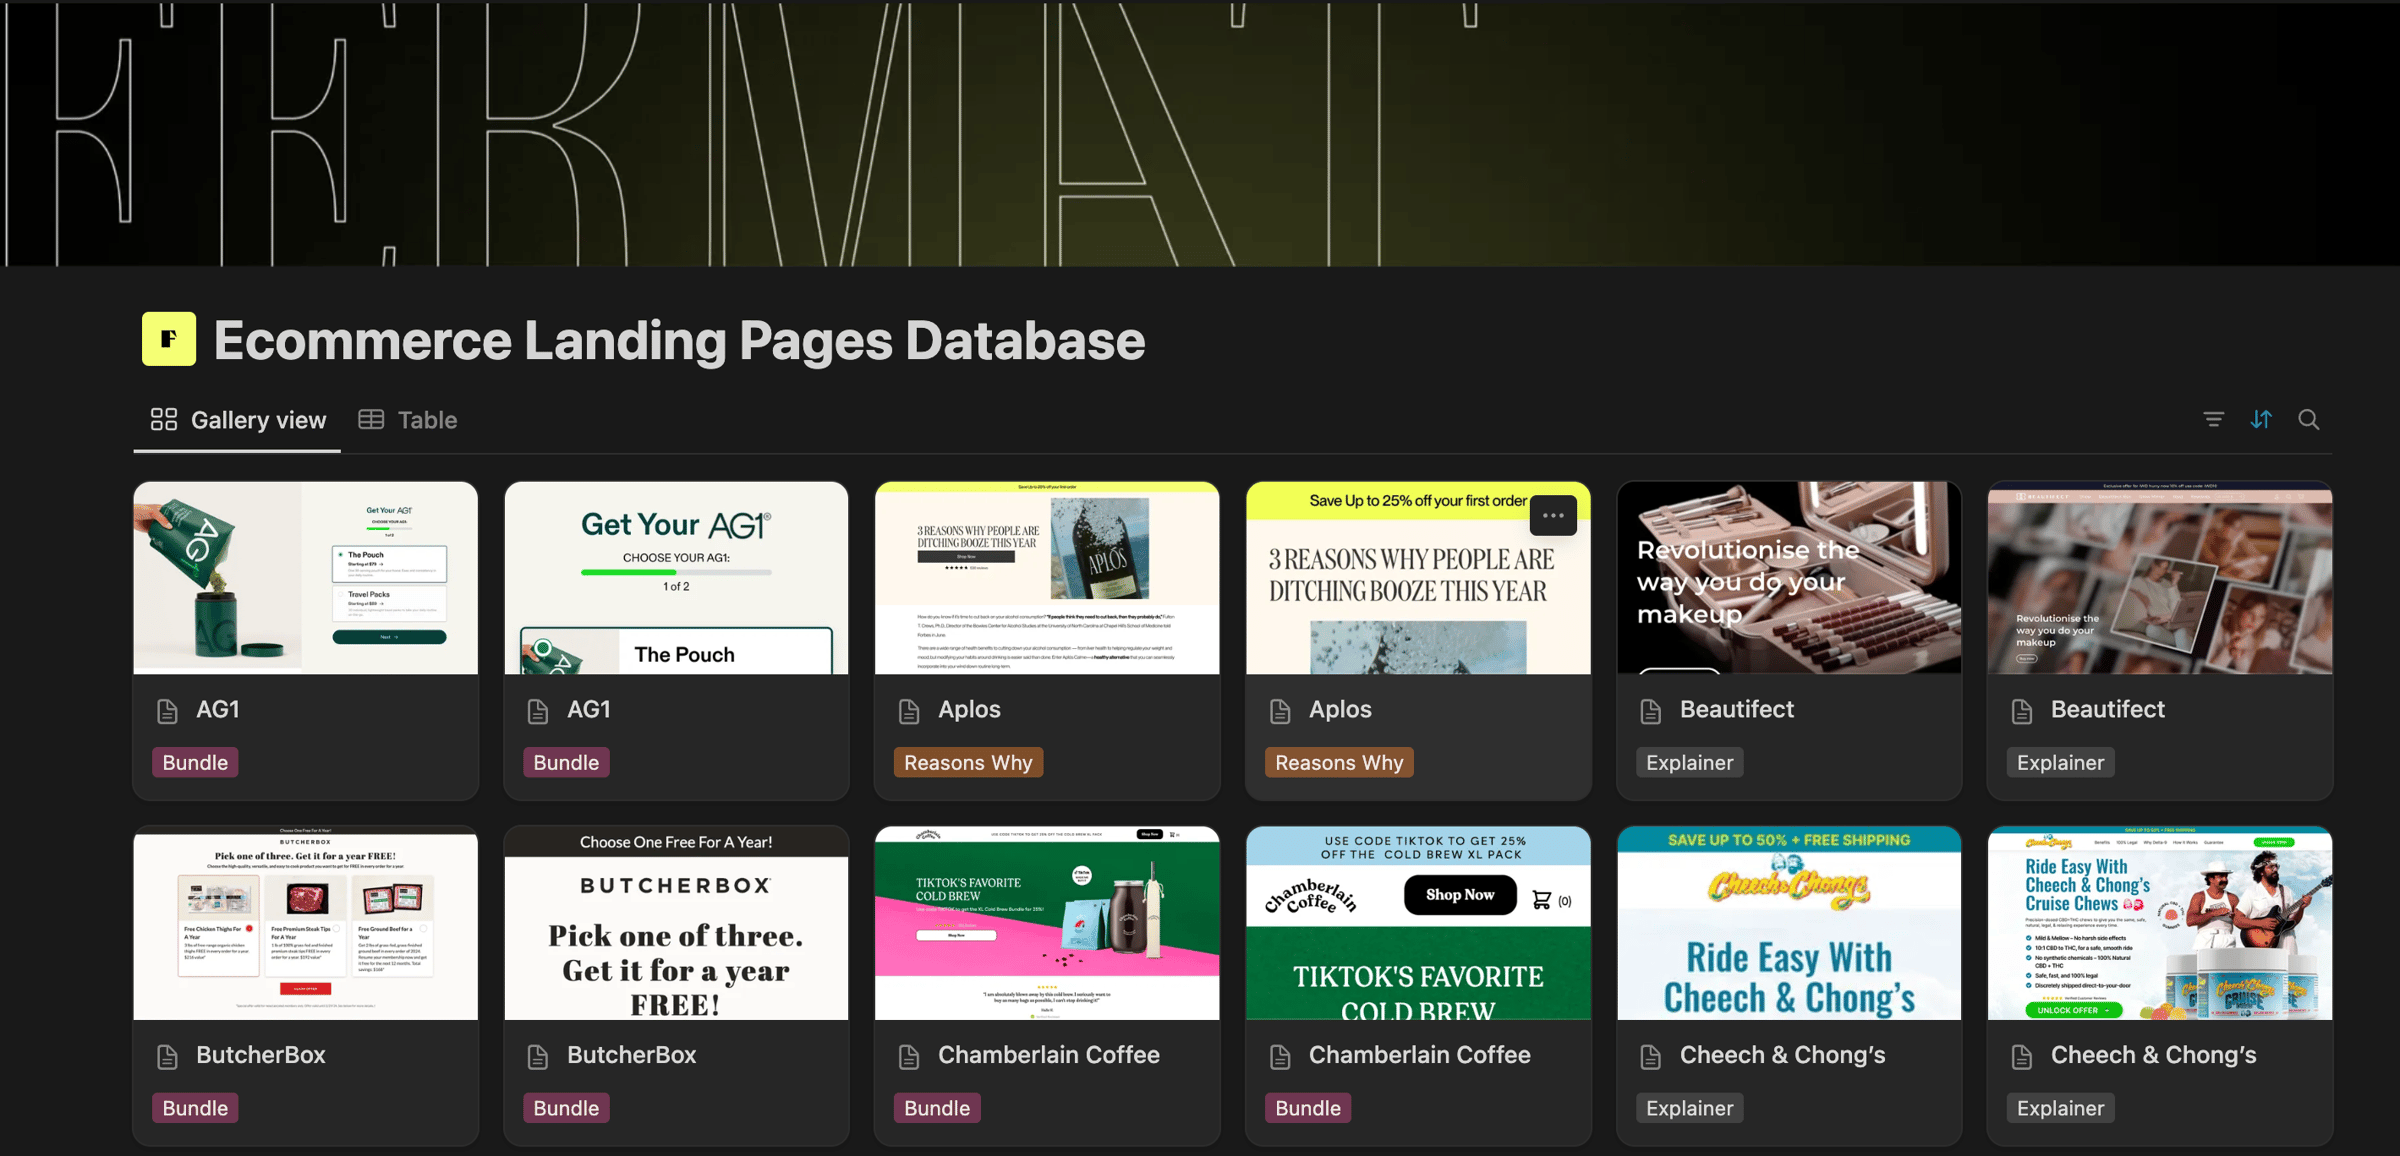The height and width of the screenshot is (1156, 2400).
Task: Click the sort arrows icon
Action: pyautogui.click(x=2261, y=420)
